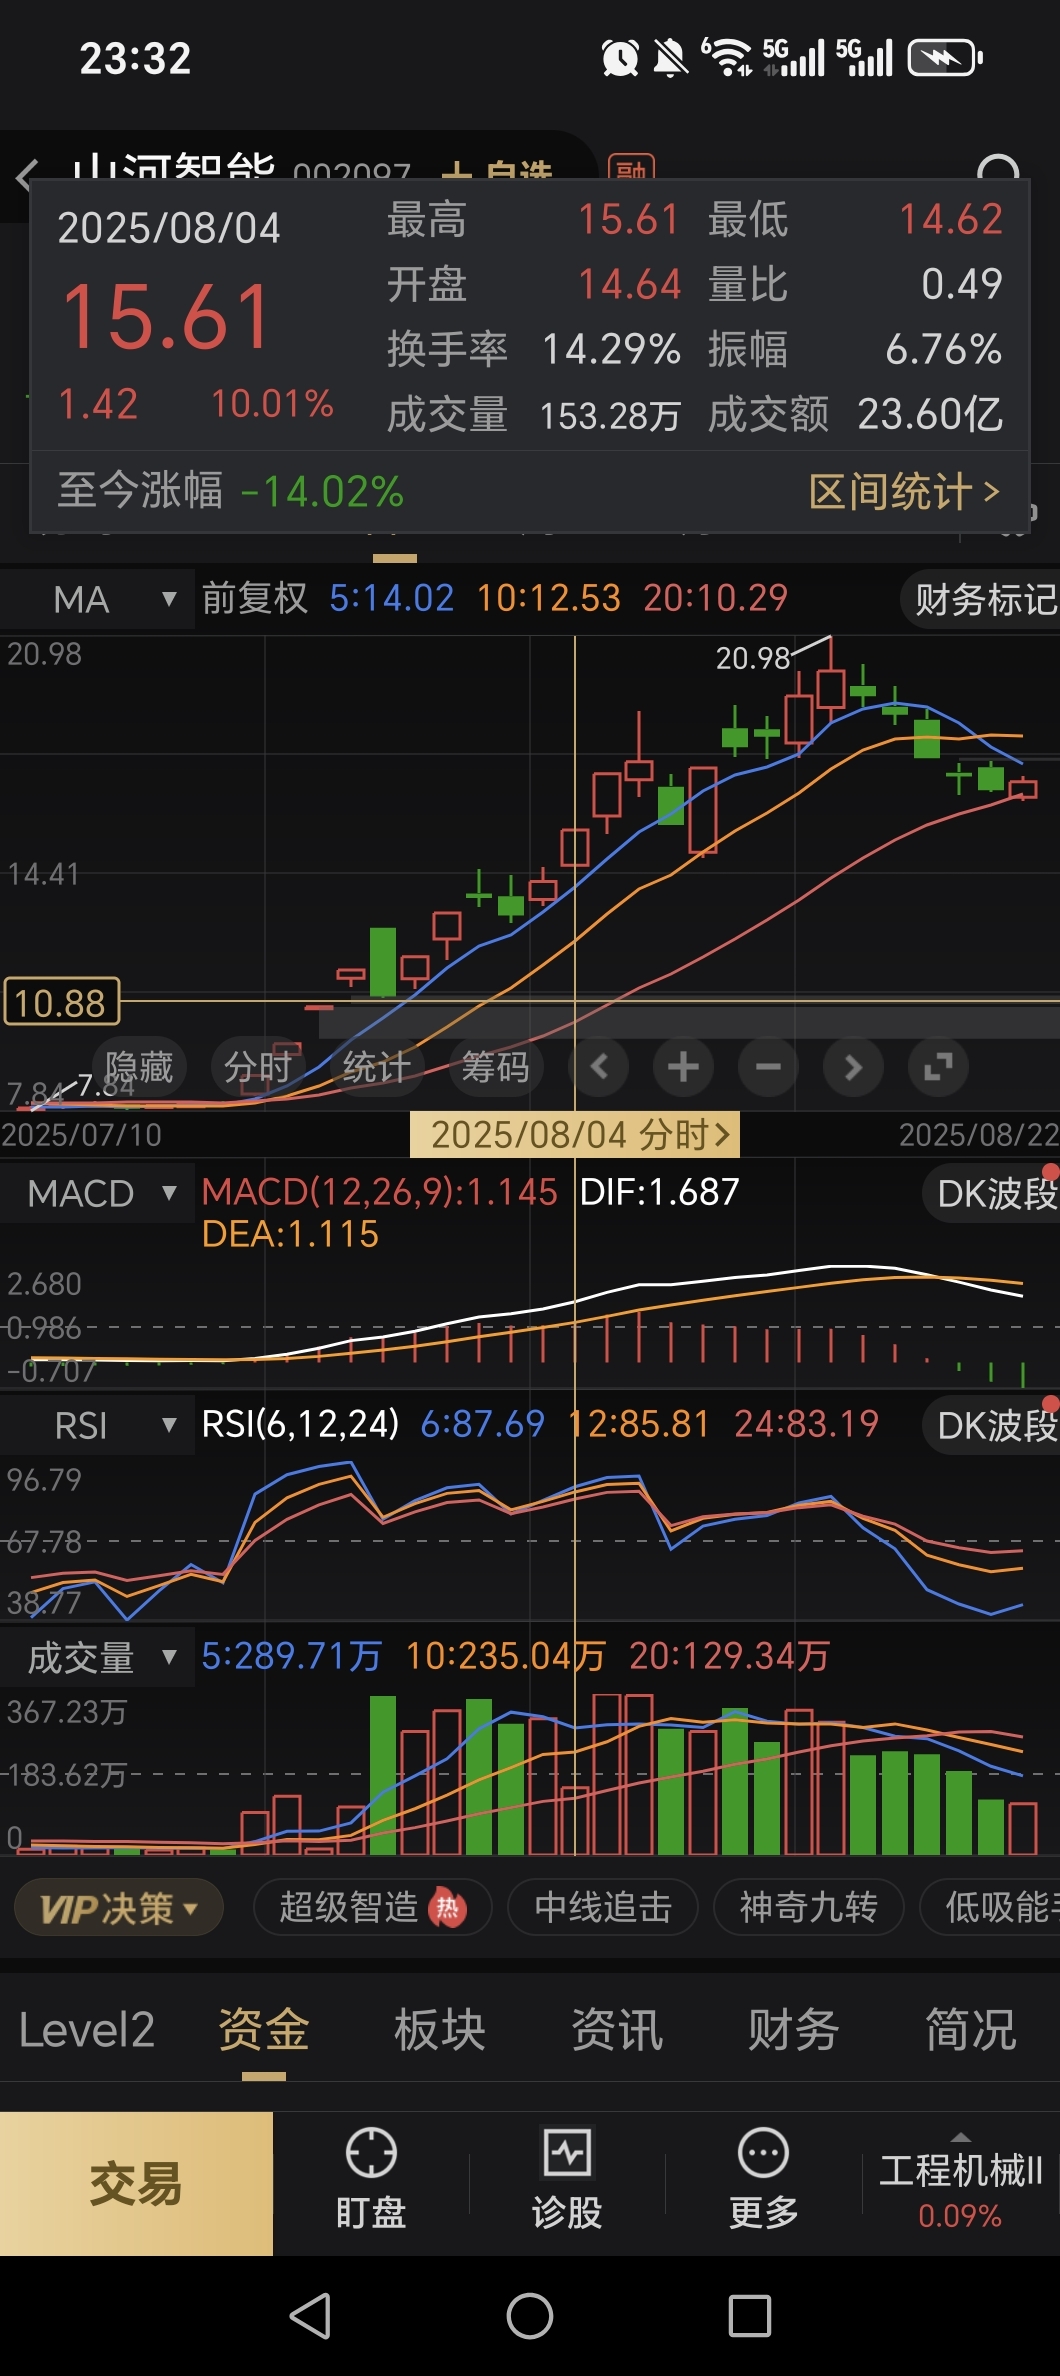Switch to the 资讯 tab
This screenshot has width=1060, height=2376.
point(617,2030)
